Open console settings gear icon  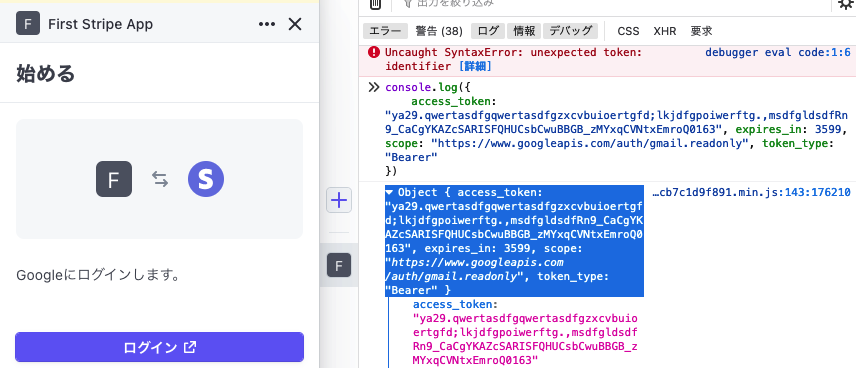(845, 4)
